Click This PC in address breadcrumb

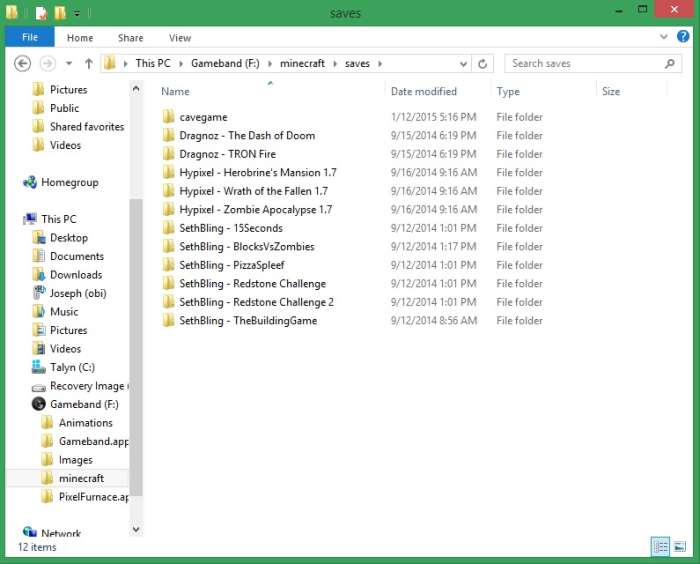point(153,63)
